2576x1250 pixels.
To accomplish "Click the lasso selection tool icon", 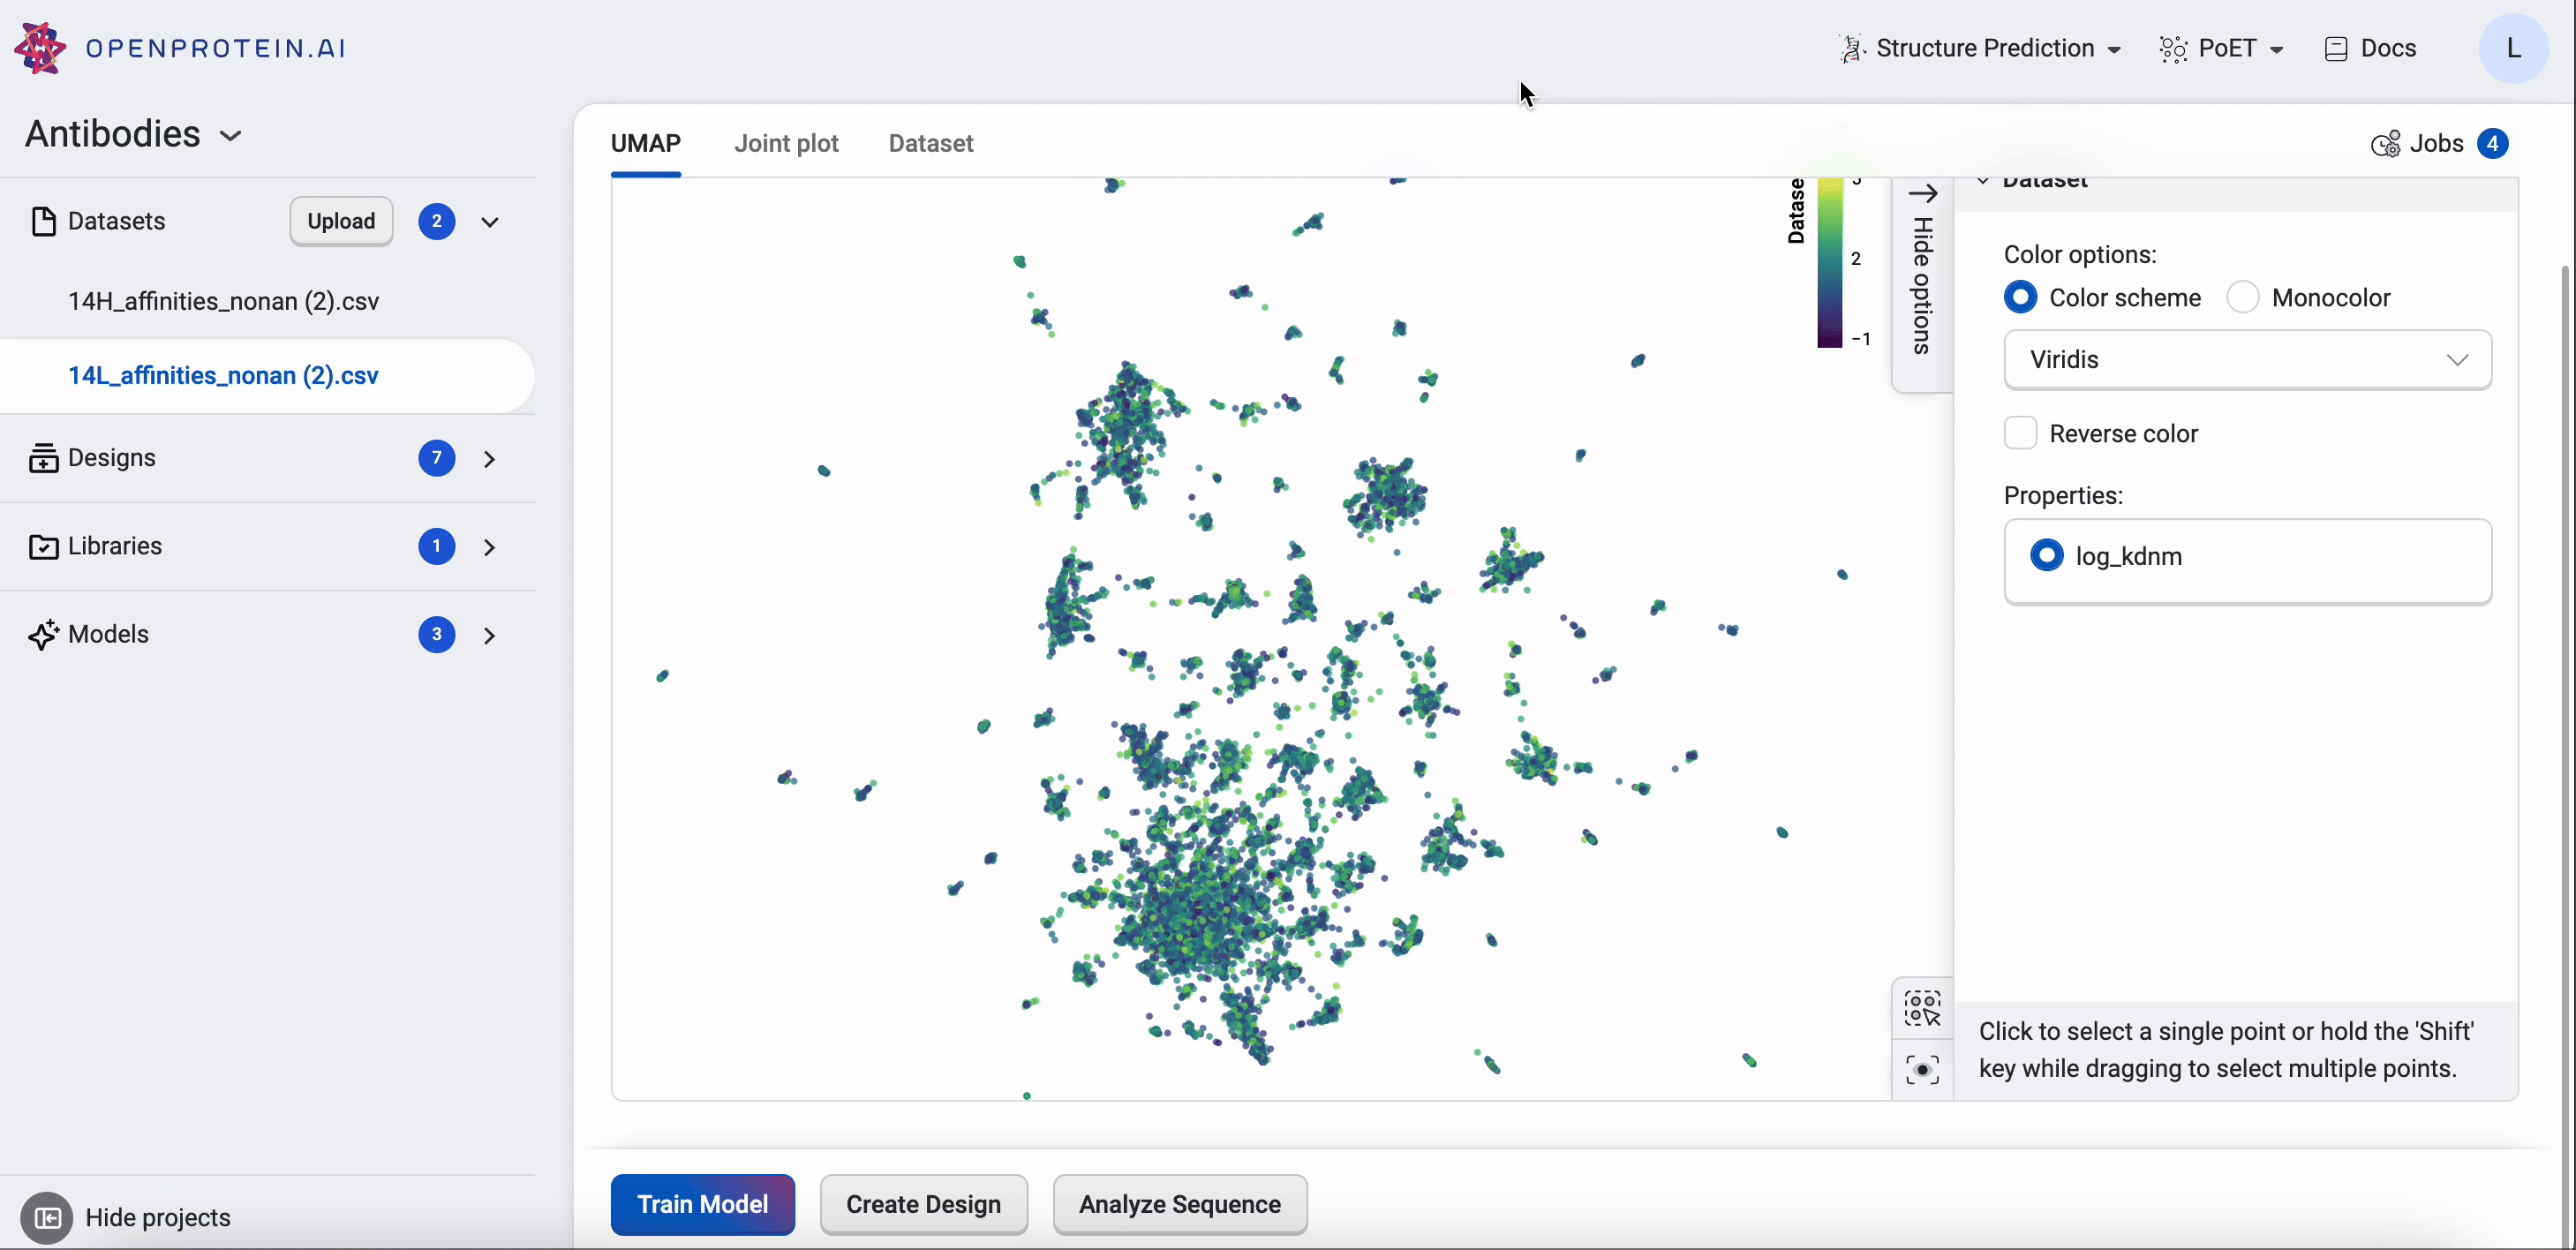I will pyautogui.click(x=1920, y=1007).
